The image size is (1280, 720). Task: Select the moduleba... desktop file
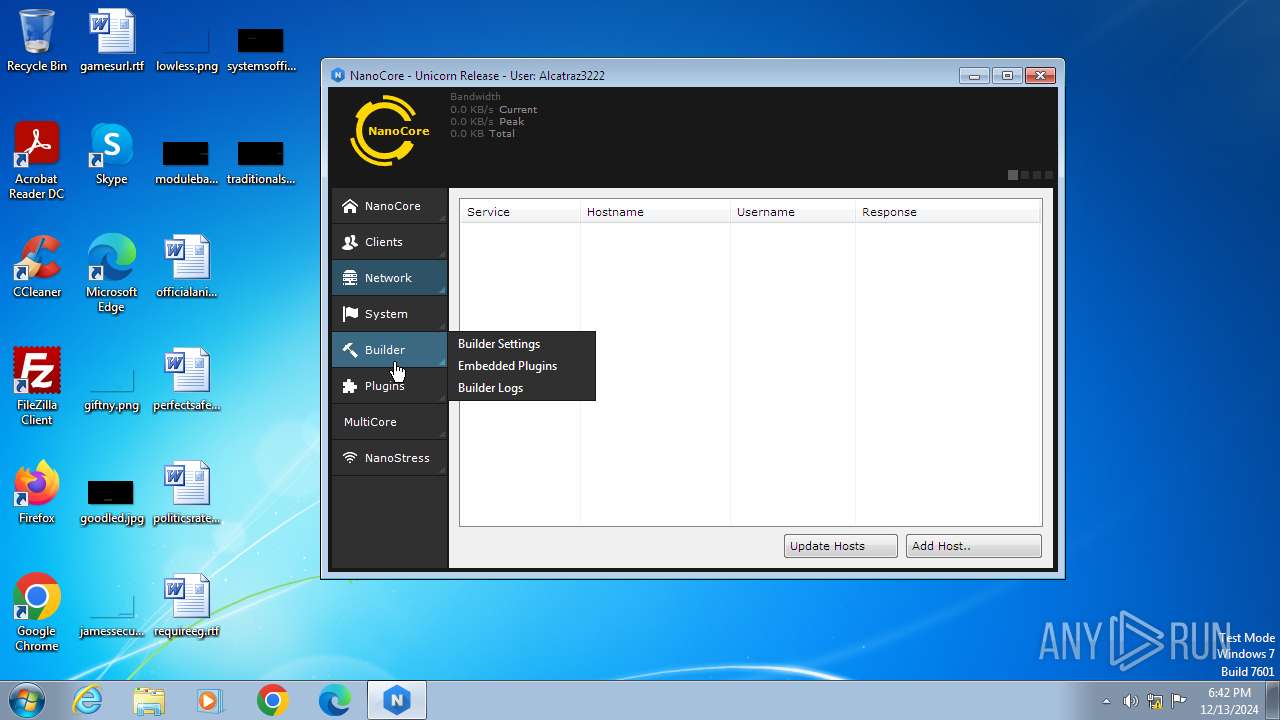pos(187,164)
